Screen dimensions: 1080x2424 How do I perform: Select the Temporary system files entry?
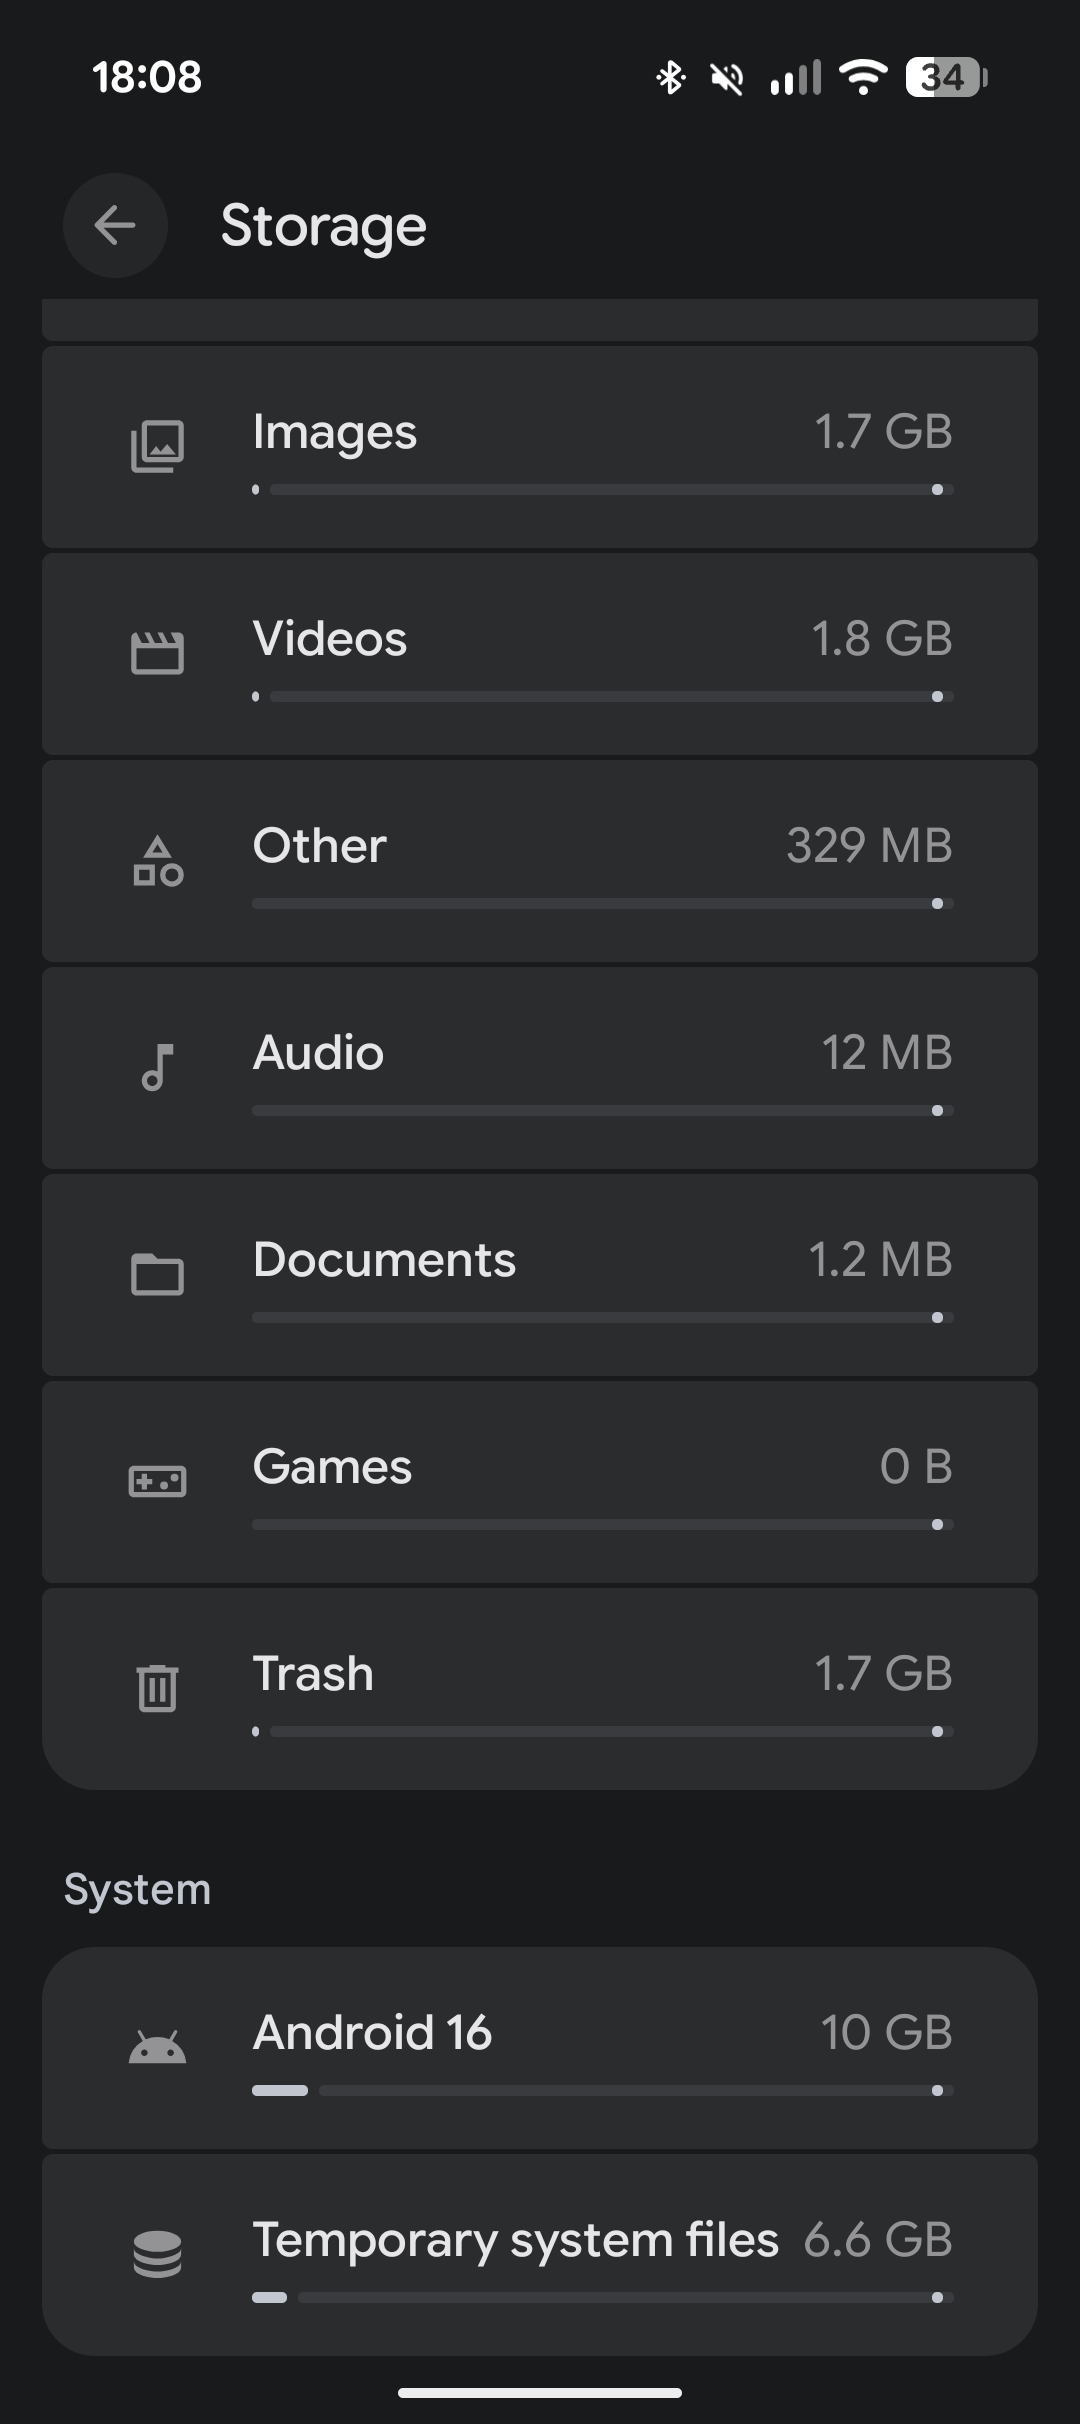tap(540, 2255)
